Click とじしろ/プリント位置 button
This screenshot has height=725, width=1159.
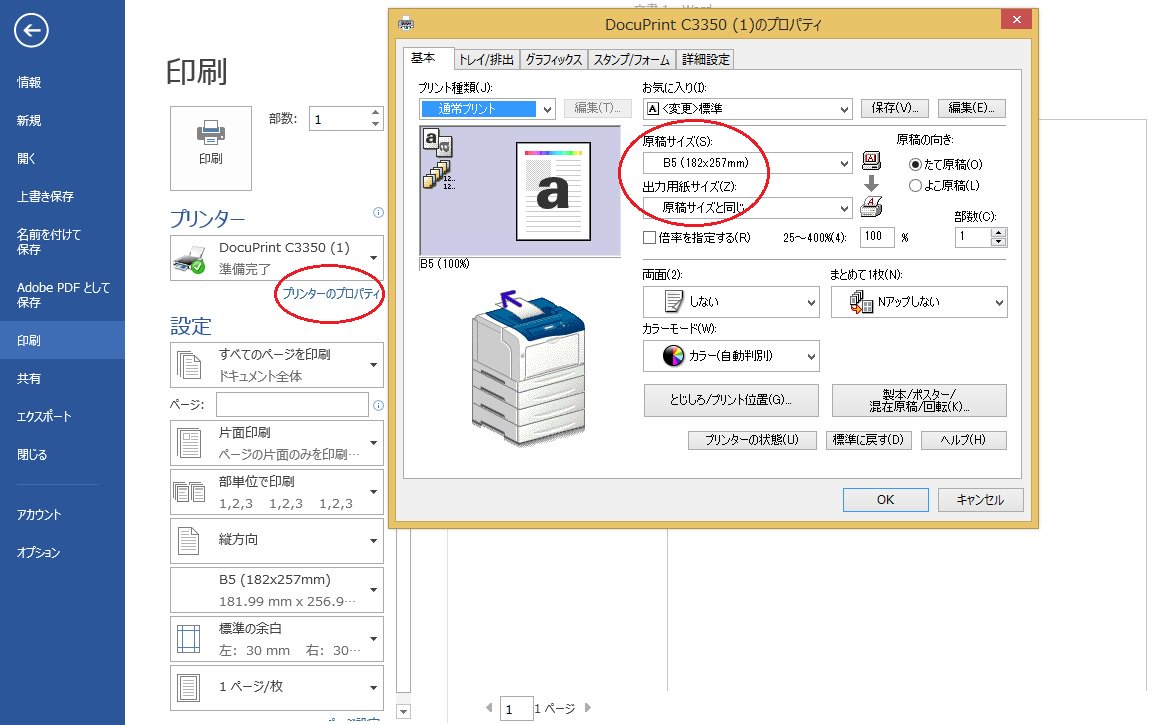click(x=731, y=400)
